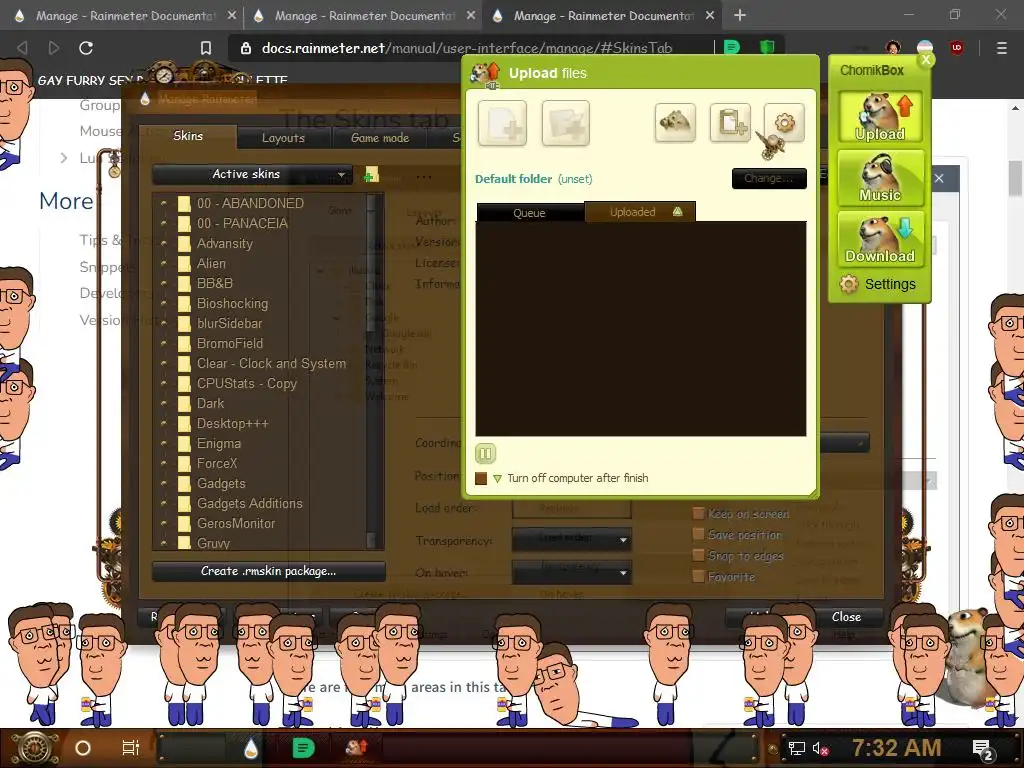Click the add file icon in Upload window
Image resolution: width=1024 pixels, height=768 pixels.
point(502,123)
